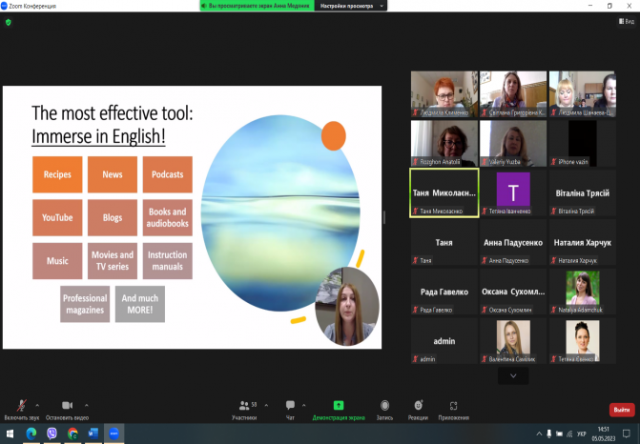Expand audio options arrow beside Включить звук
Viewport: 640px width, 444px height.
[37, 405]
